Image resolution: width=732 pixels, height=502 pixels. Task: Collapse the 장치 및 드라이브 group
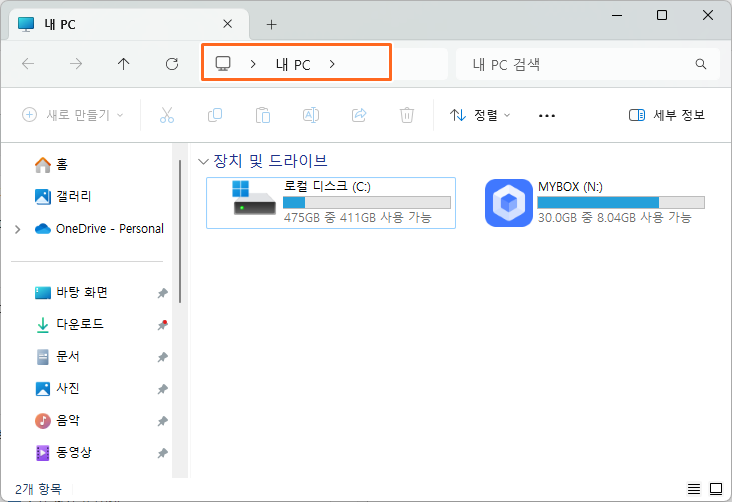(x=203, y=162)
